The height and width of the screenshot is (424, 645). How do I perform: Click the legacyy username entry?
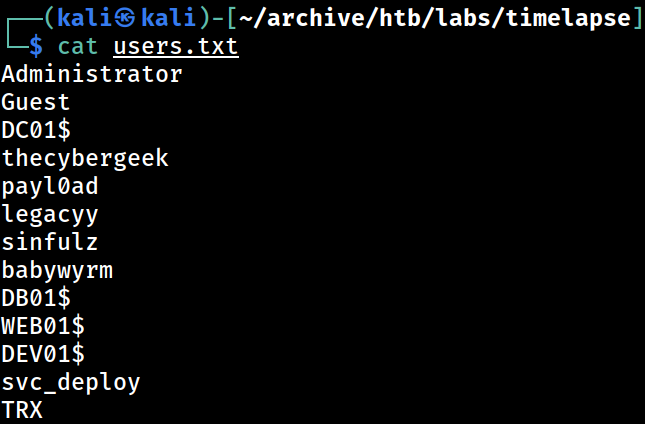50,214
